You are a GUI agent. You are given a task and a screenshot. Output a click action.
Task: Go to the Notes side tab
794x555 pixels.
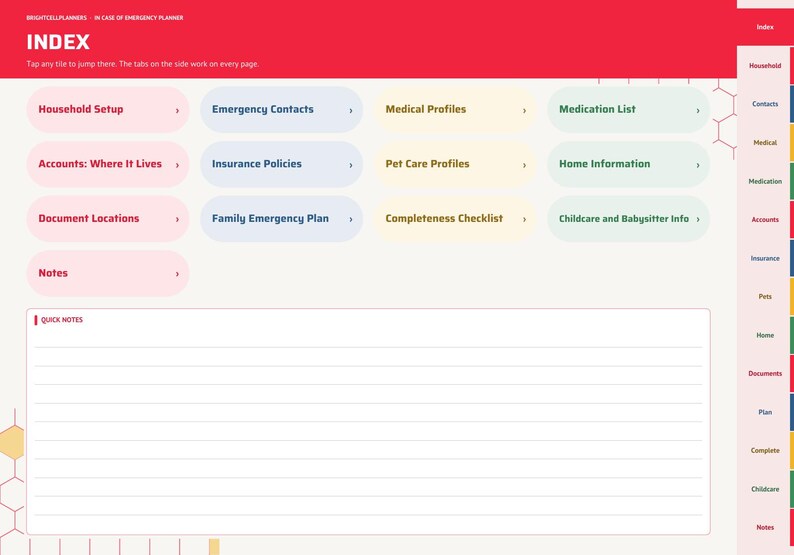[765, 528]
